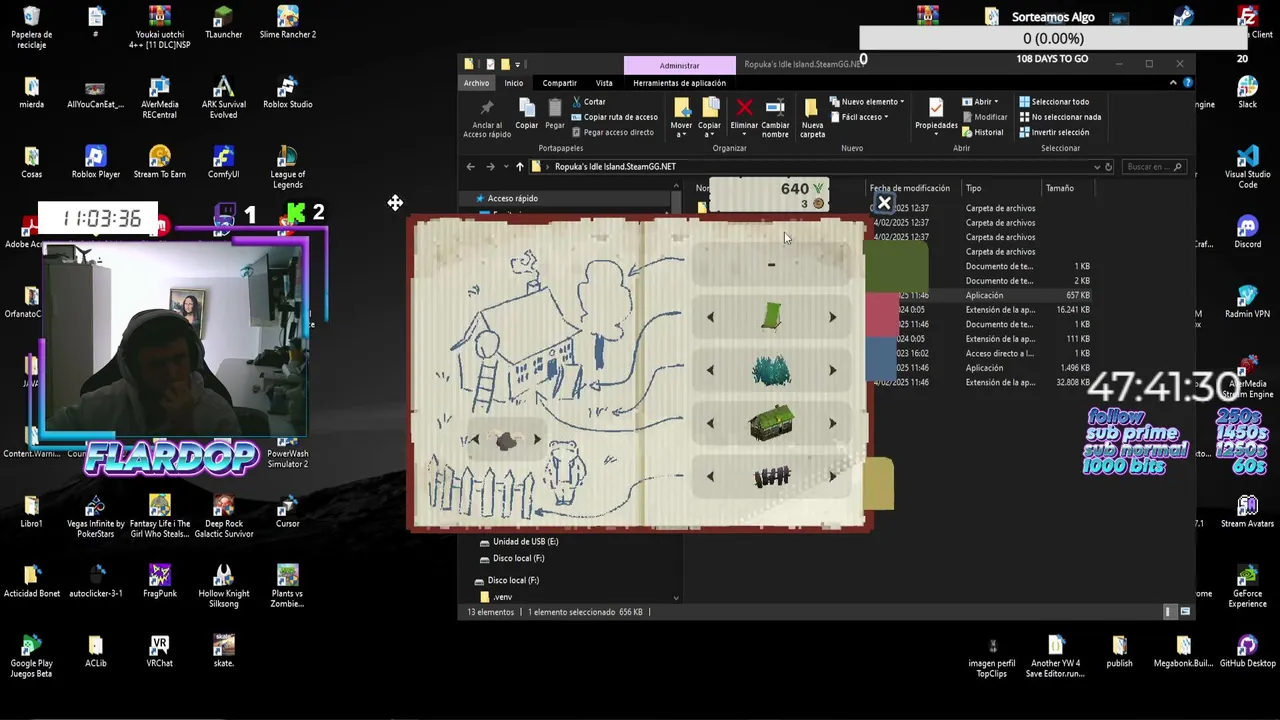Screen dimensions: 1280x720
Task: Select the Hollow Knight Silksong desktop icon
Action: (x=223, y=586)
